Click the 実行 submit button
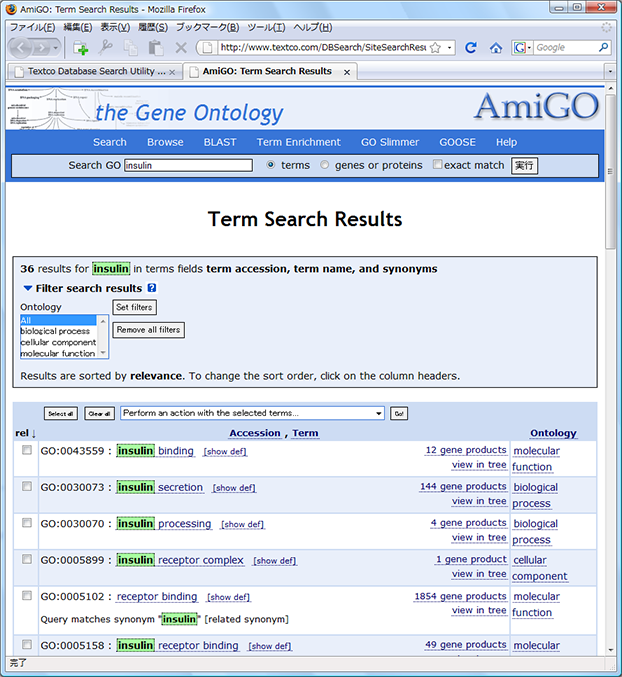This screenshot has width=622, height=677. (x=524, y=166)
